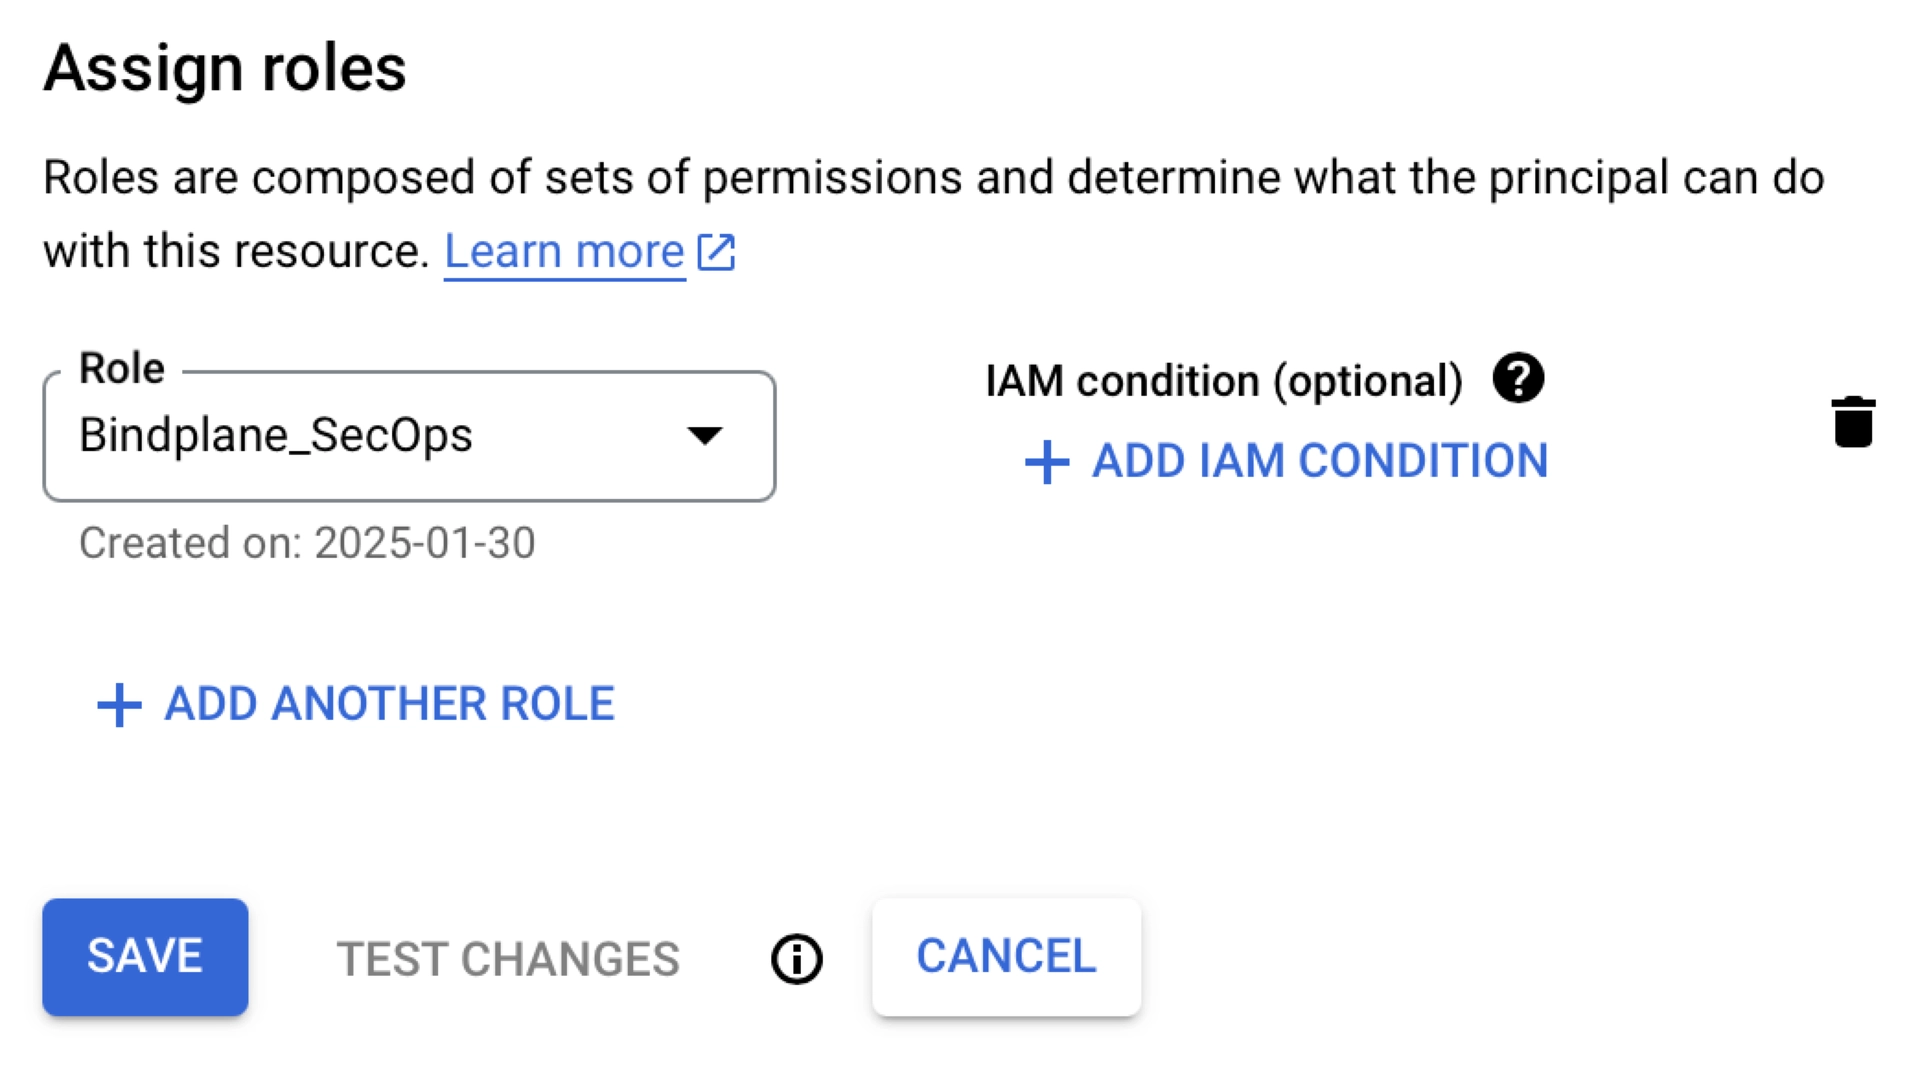The height and width of the screenshot is (1066, 1920).
Task: Click the TEST CHANGES button
Action: pos(508,958)
